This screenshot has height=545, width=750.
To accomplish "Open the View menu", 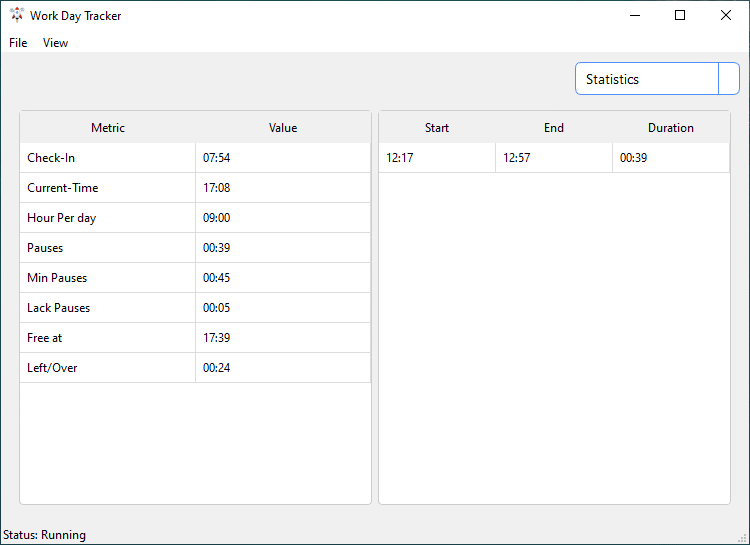I will [x=55, y=43].
